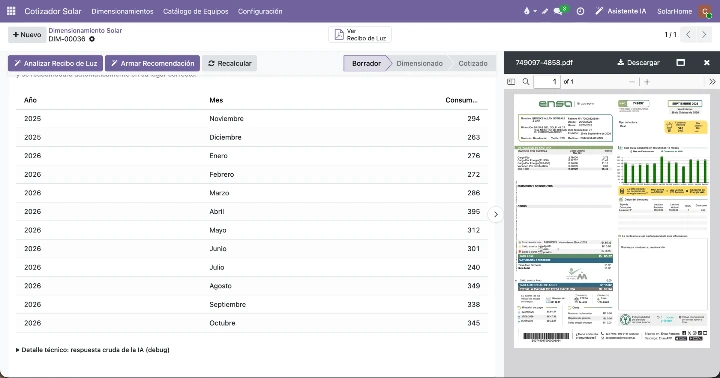This screenshot has width=720, height=378.
Task: Zoom out the PDF with minus
Action: pyautogui.click(x=632, y=82)
